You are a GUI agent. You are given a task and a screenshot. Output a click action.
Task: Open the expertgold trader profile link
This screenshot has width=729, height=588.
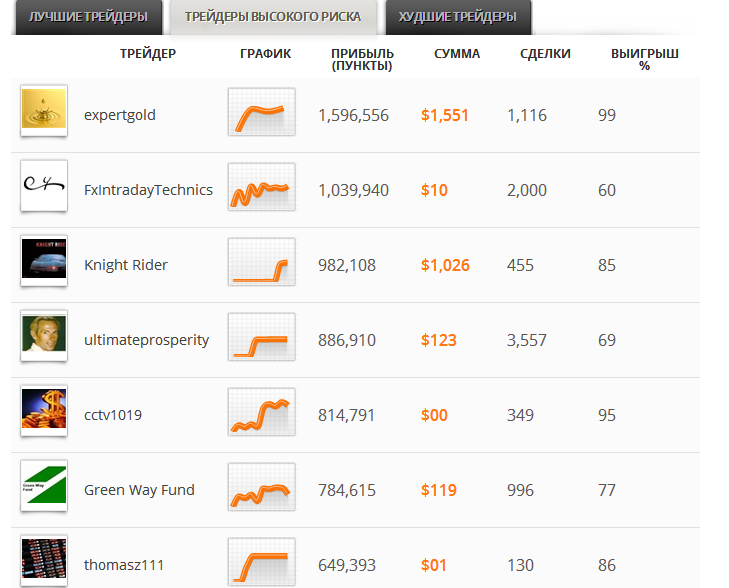click(120, 115)
